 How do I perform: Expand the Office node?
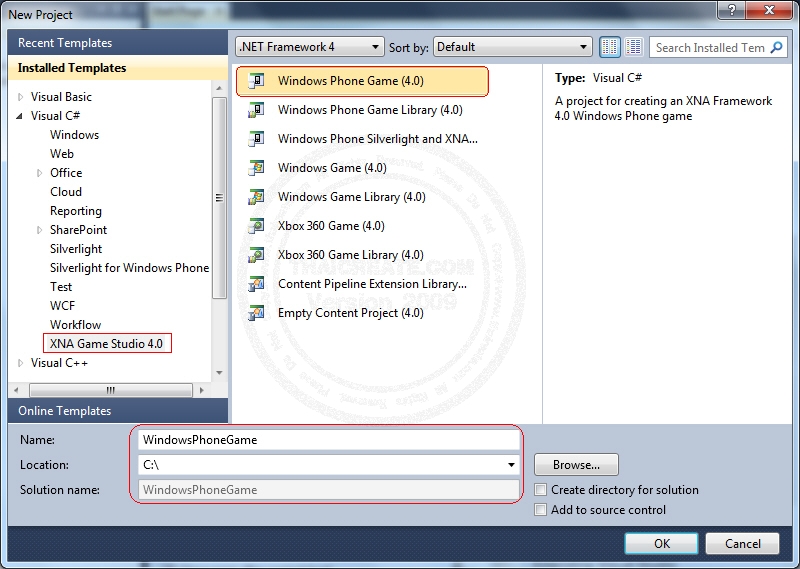click(39, 173)
